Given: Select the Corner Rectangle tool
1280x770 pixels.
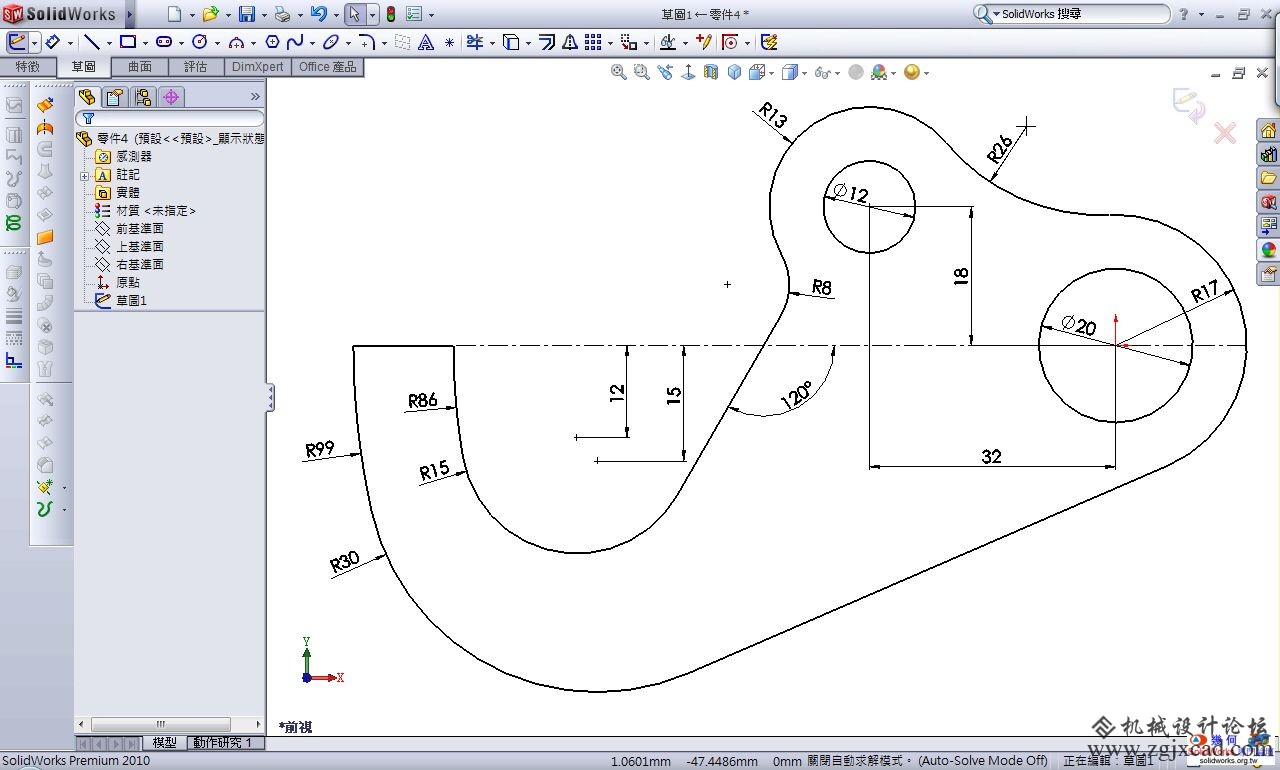Looking at the screenshot, I should tap(128, 42).
